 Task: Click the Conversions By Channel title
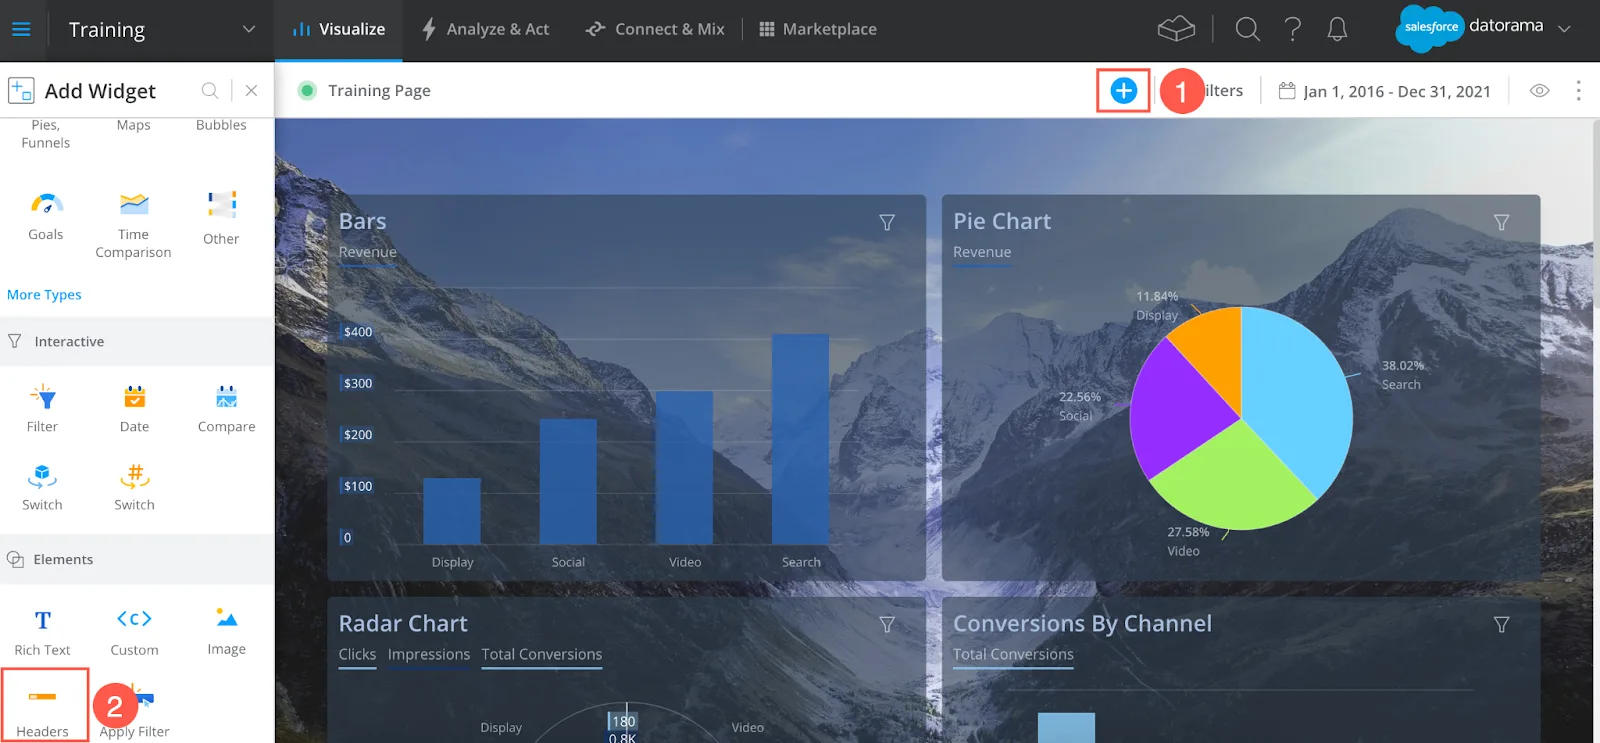pos(1082,623)
